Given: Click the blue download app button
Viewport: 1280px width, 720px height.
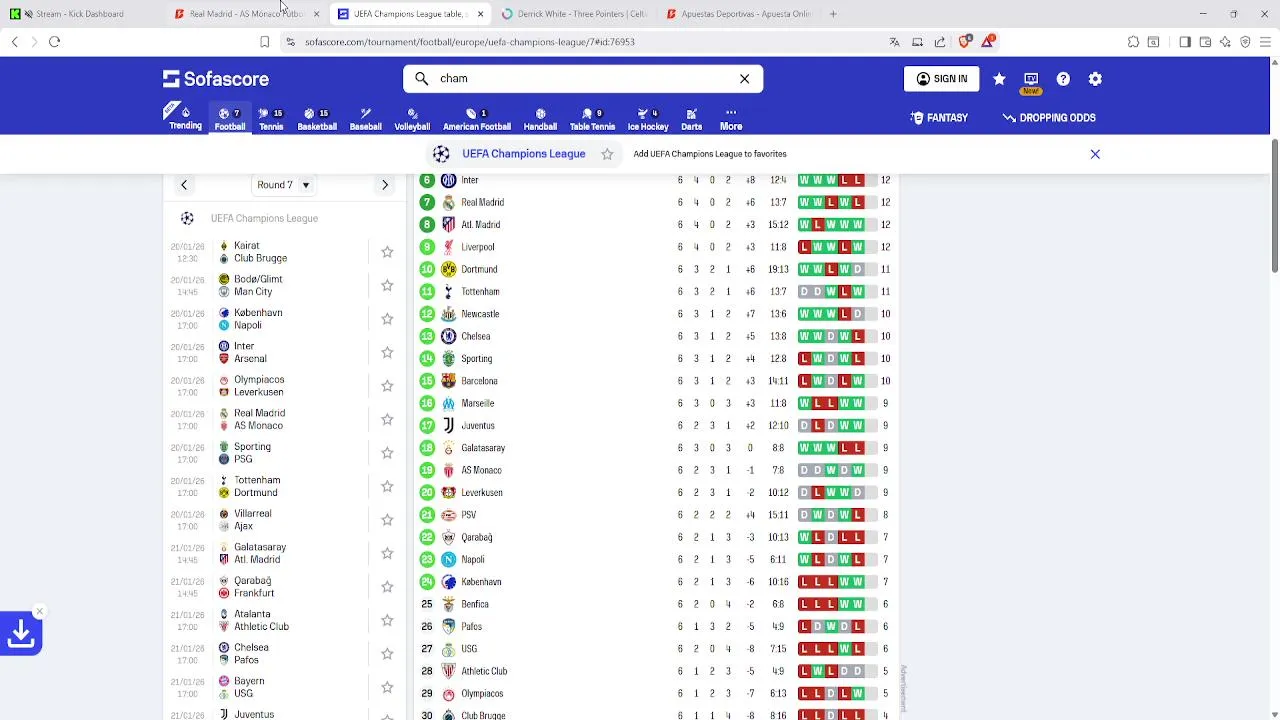Looking at the screenshot, I should tap(21, 633).
